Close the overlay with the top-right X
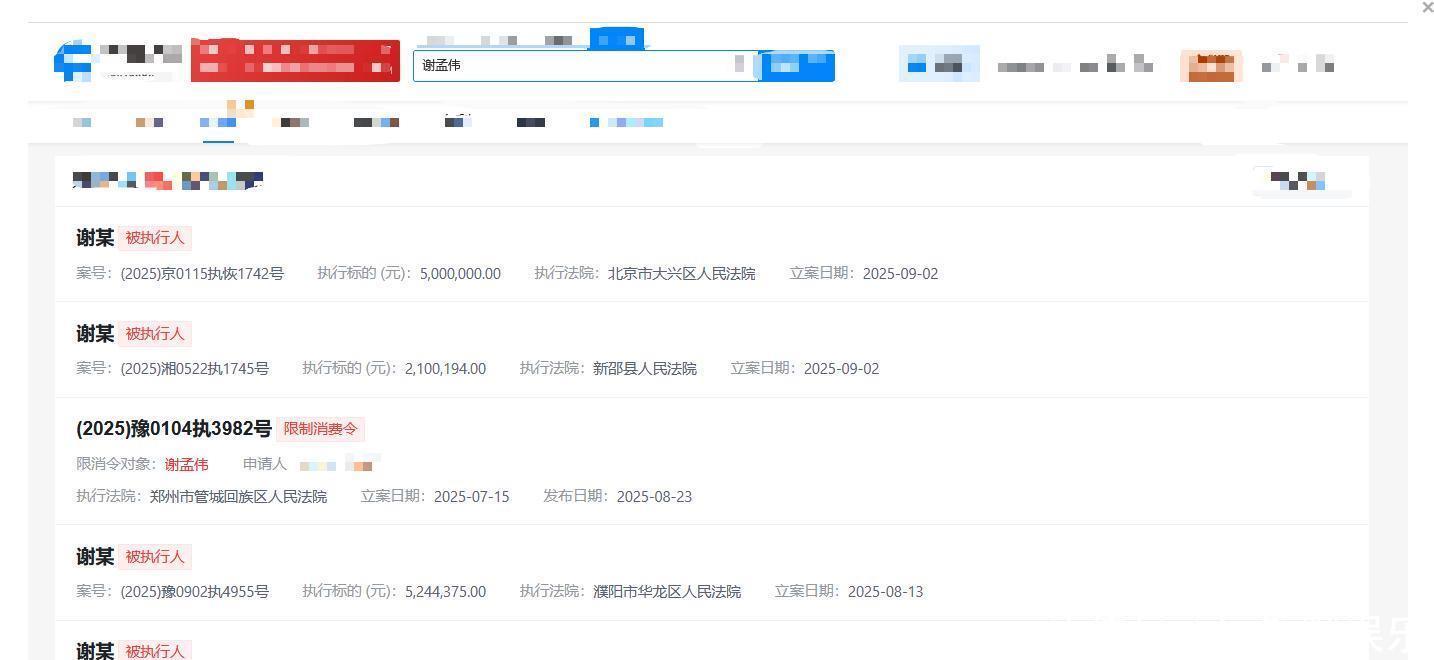 [x=1427, y=8]
